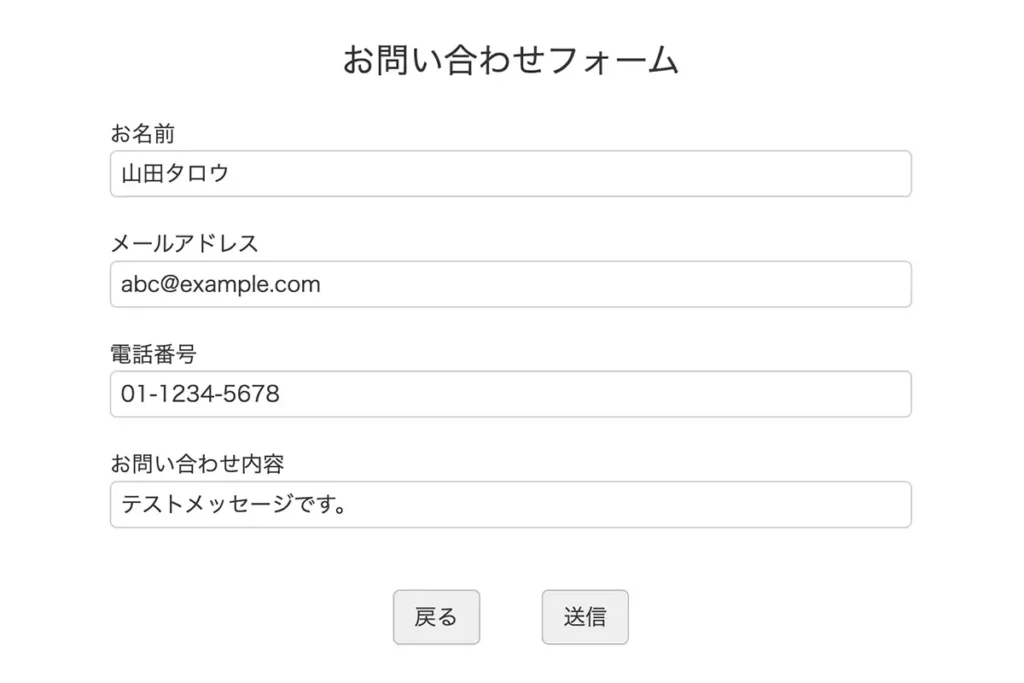Focus the メールアドレス input field

(511, 284)
